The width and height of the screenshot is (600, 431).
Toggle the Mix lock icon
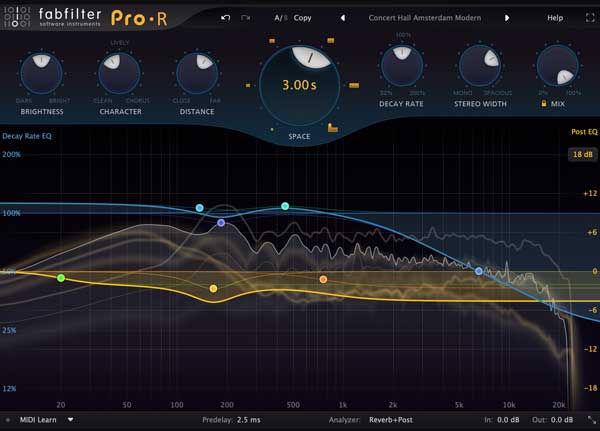pos(543,103)
